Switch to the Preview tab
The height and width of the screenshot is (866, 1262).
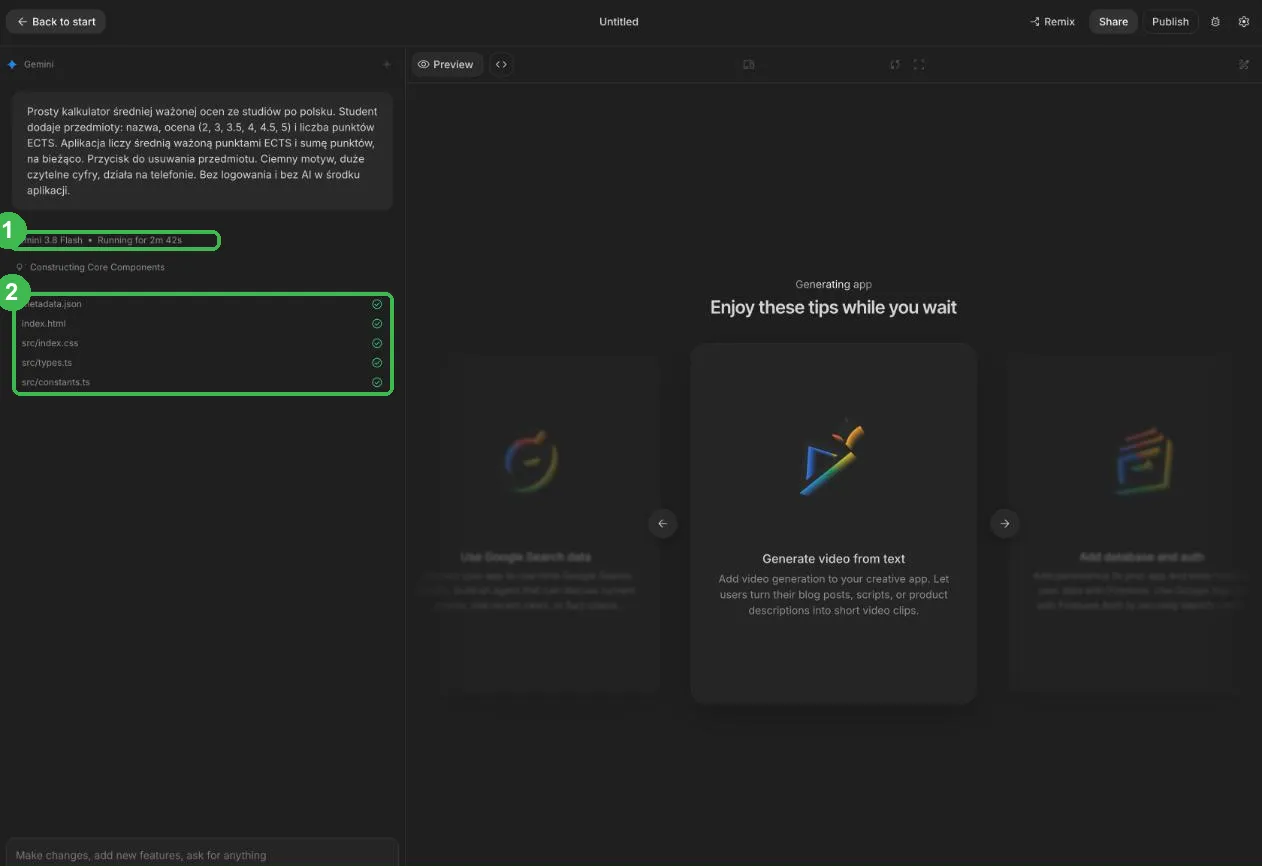tap(446, 64)
